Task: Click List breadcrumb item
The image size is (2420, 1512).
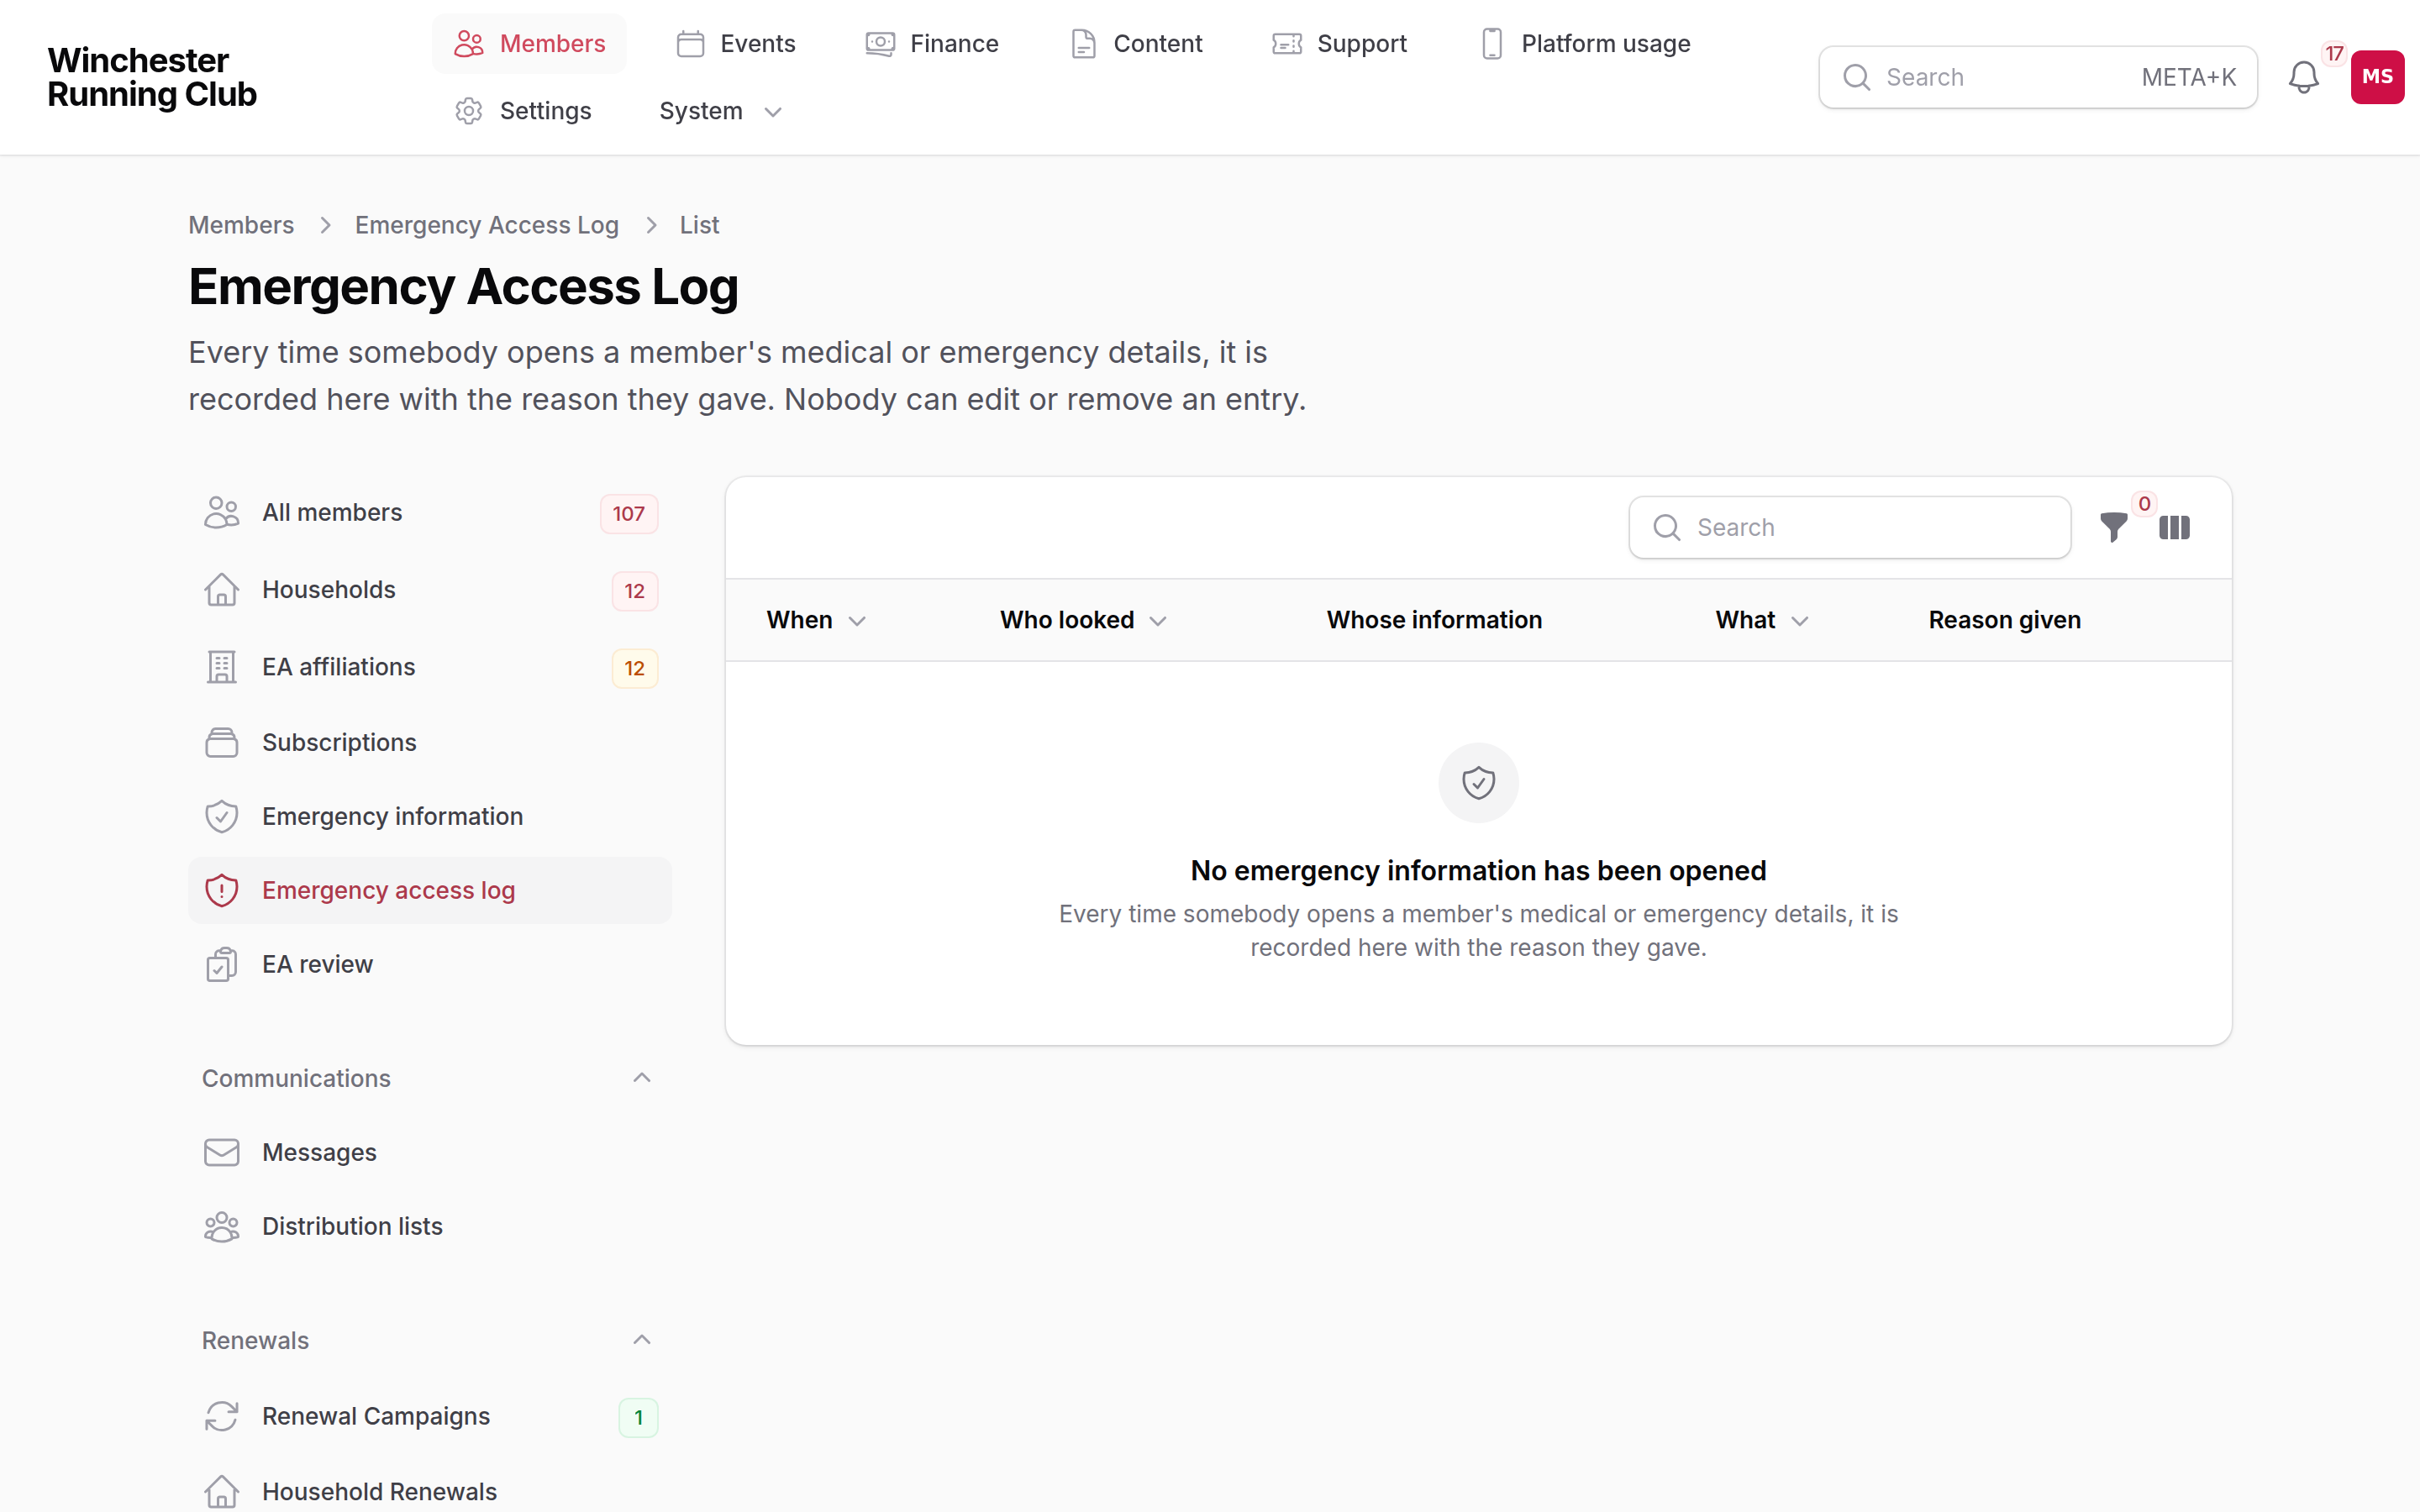Action: (699, 225)
